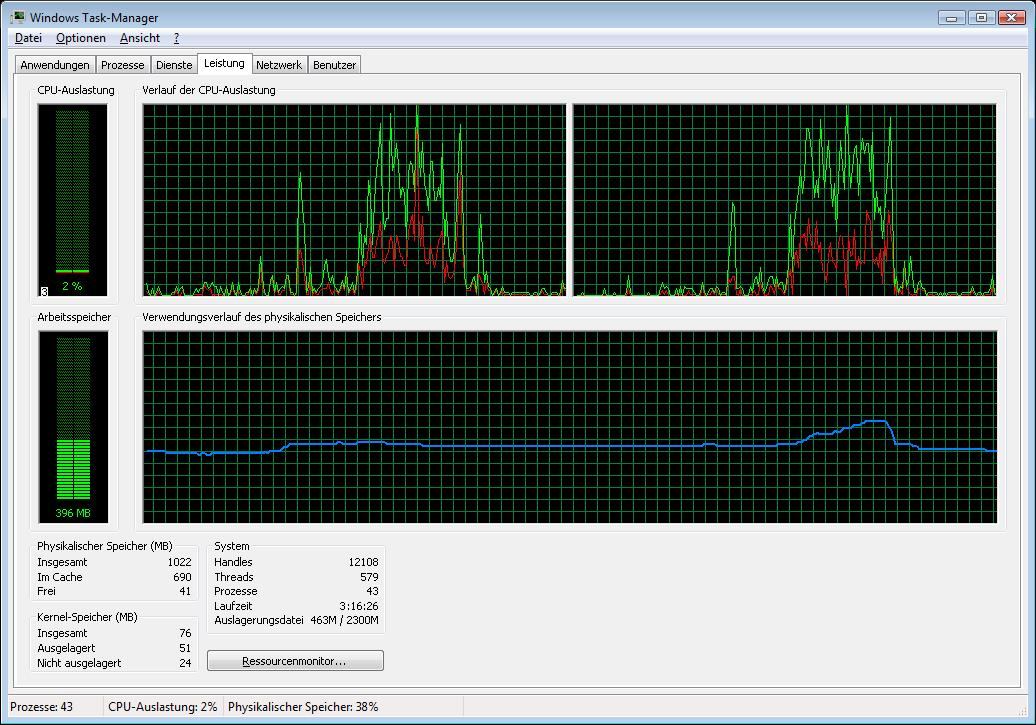Click the Physikalischer Speicher (MB) group label
The height and width of the screenshot is (725, 1036).
tap(104, 546)
